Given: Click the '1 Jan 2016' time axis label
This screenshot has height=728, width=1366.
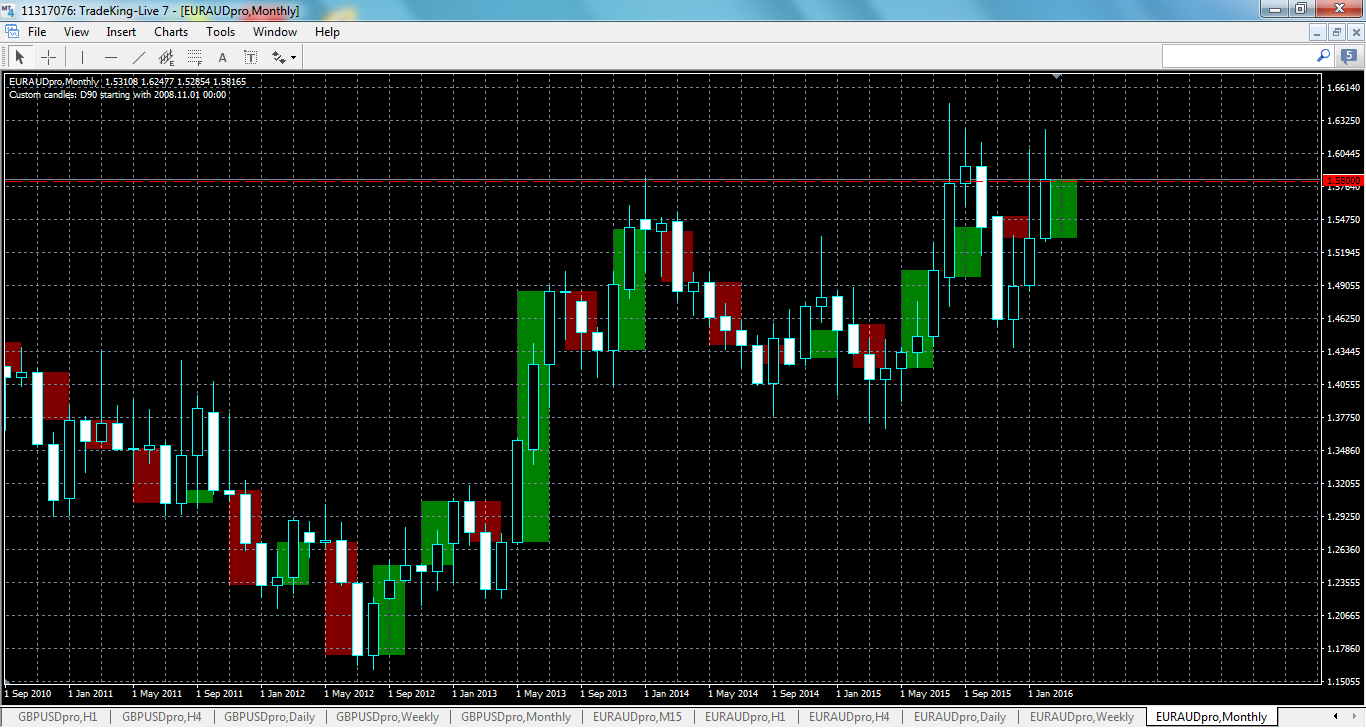Looking at the screenshot, I should [1052, 693].
